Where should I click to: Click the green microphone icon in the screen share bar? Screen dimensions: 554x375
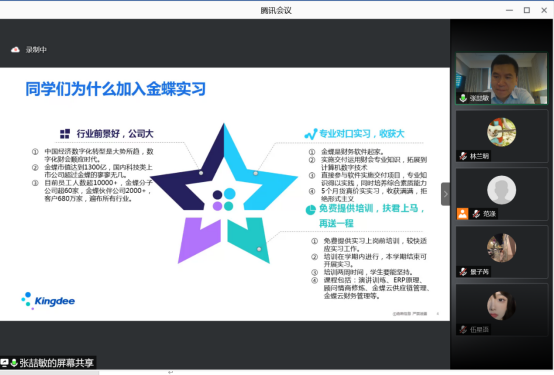click(14, 363)
